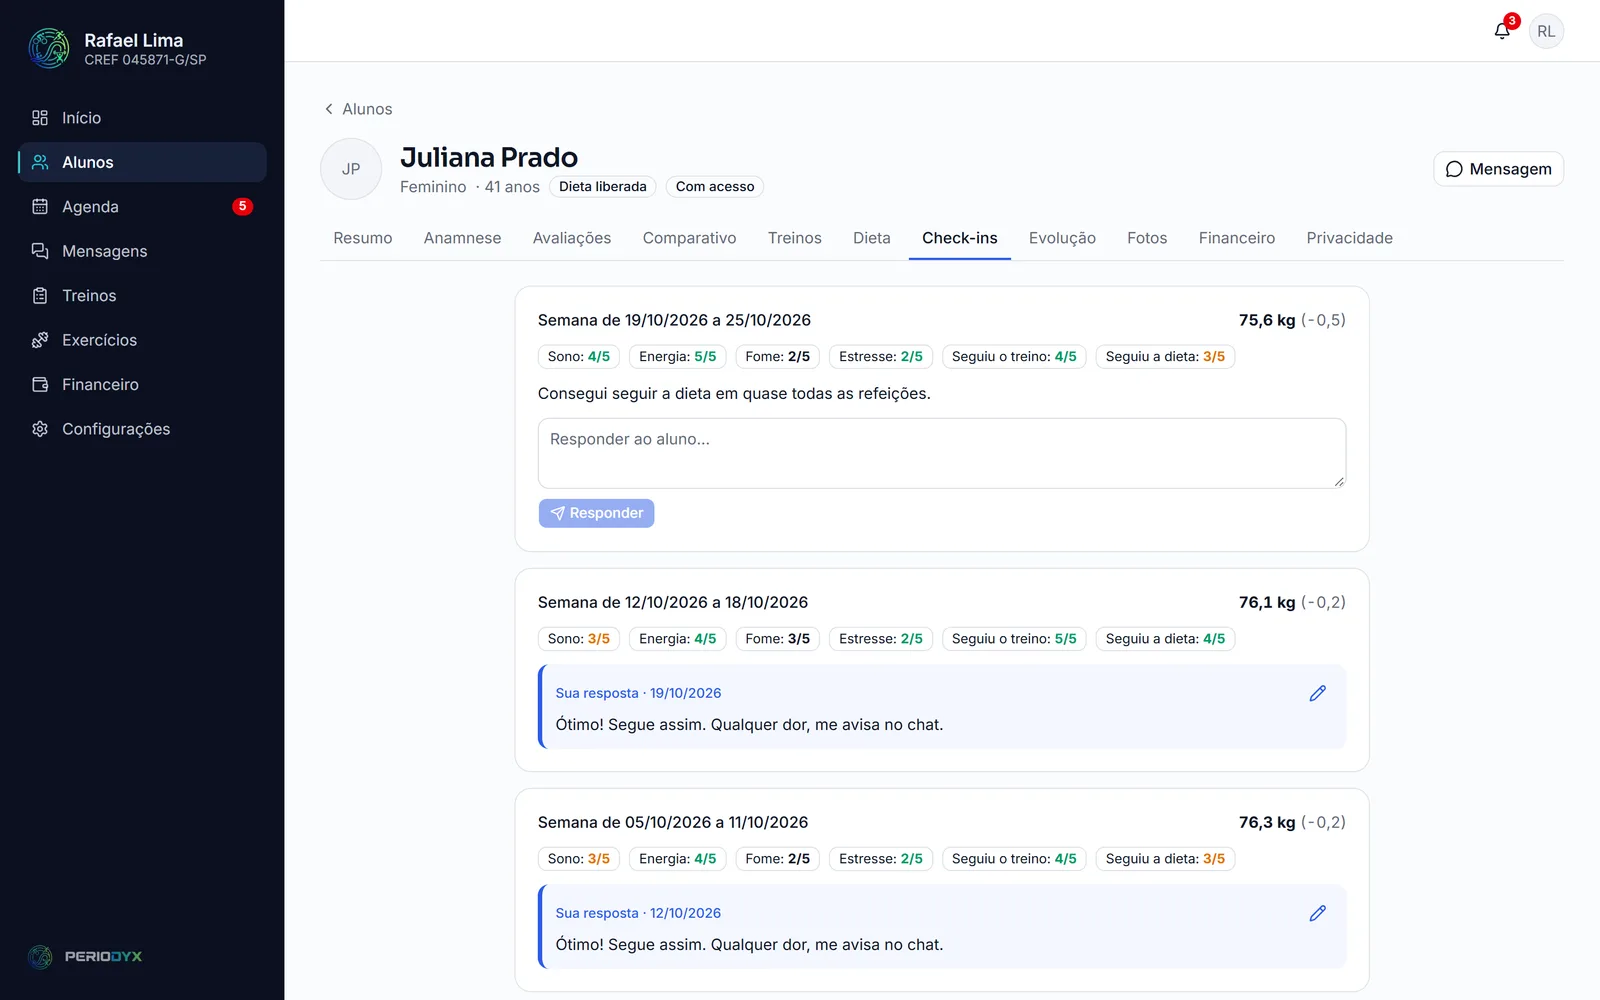Click the Periodyx logo at sidebar bottom

(x=85, y=957)
